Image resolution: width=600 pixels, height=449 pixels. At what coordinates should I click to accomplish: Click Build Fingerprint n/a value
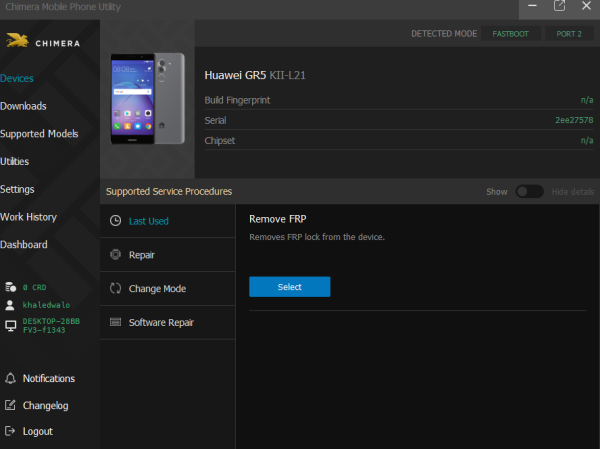587,100
